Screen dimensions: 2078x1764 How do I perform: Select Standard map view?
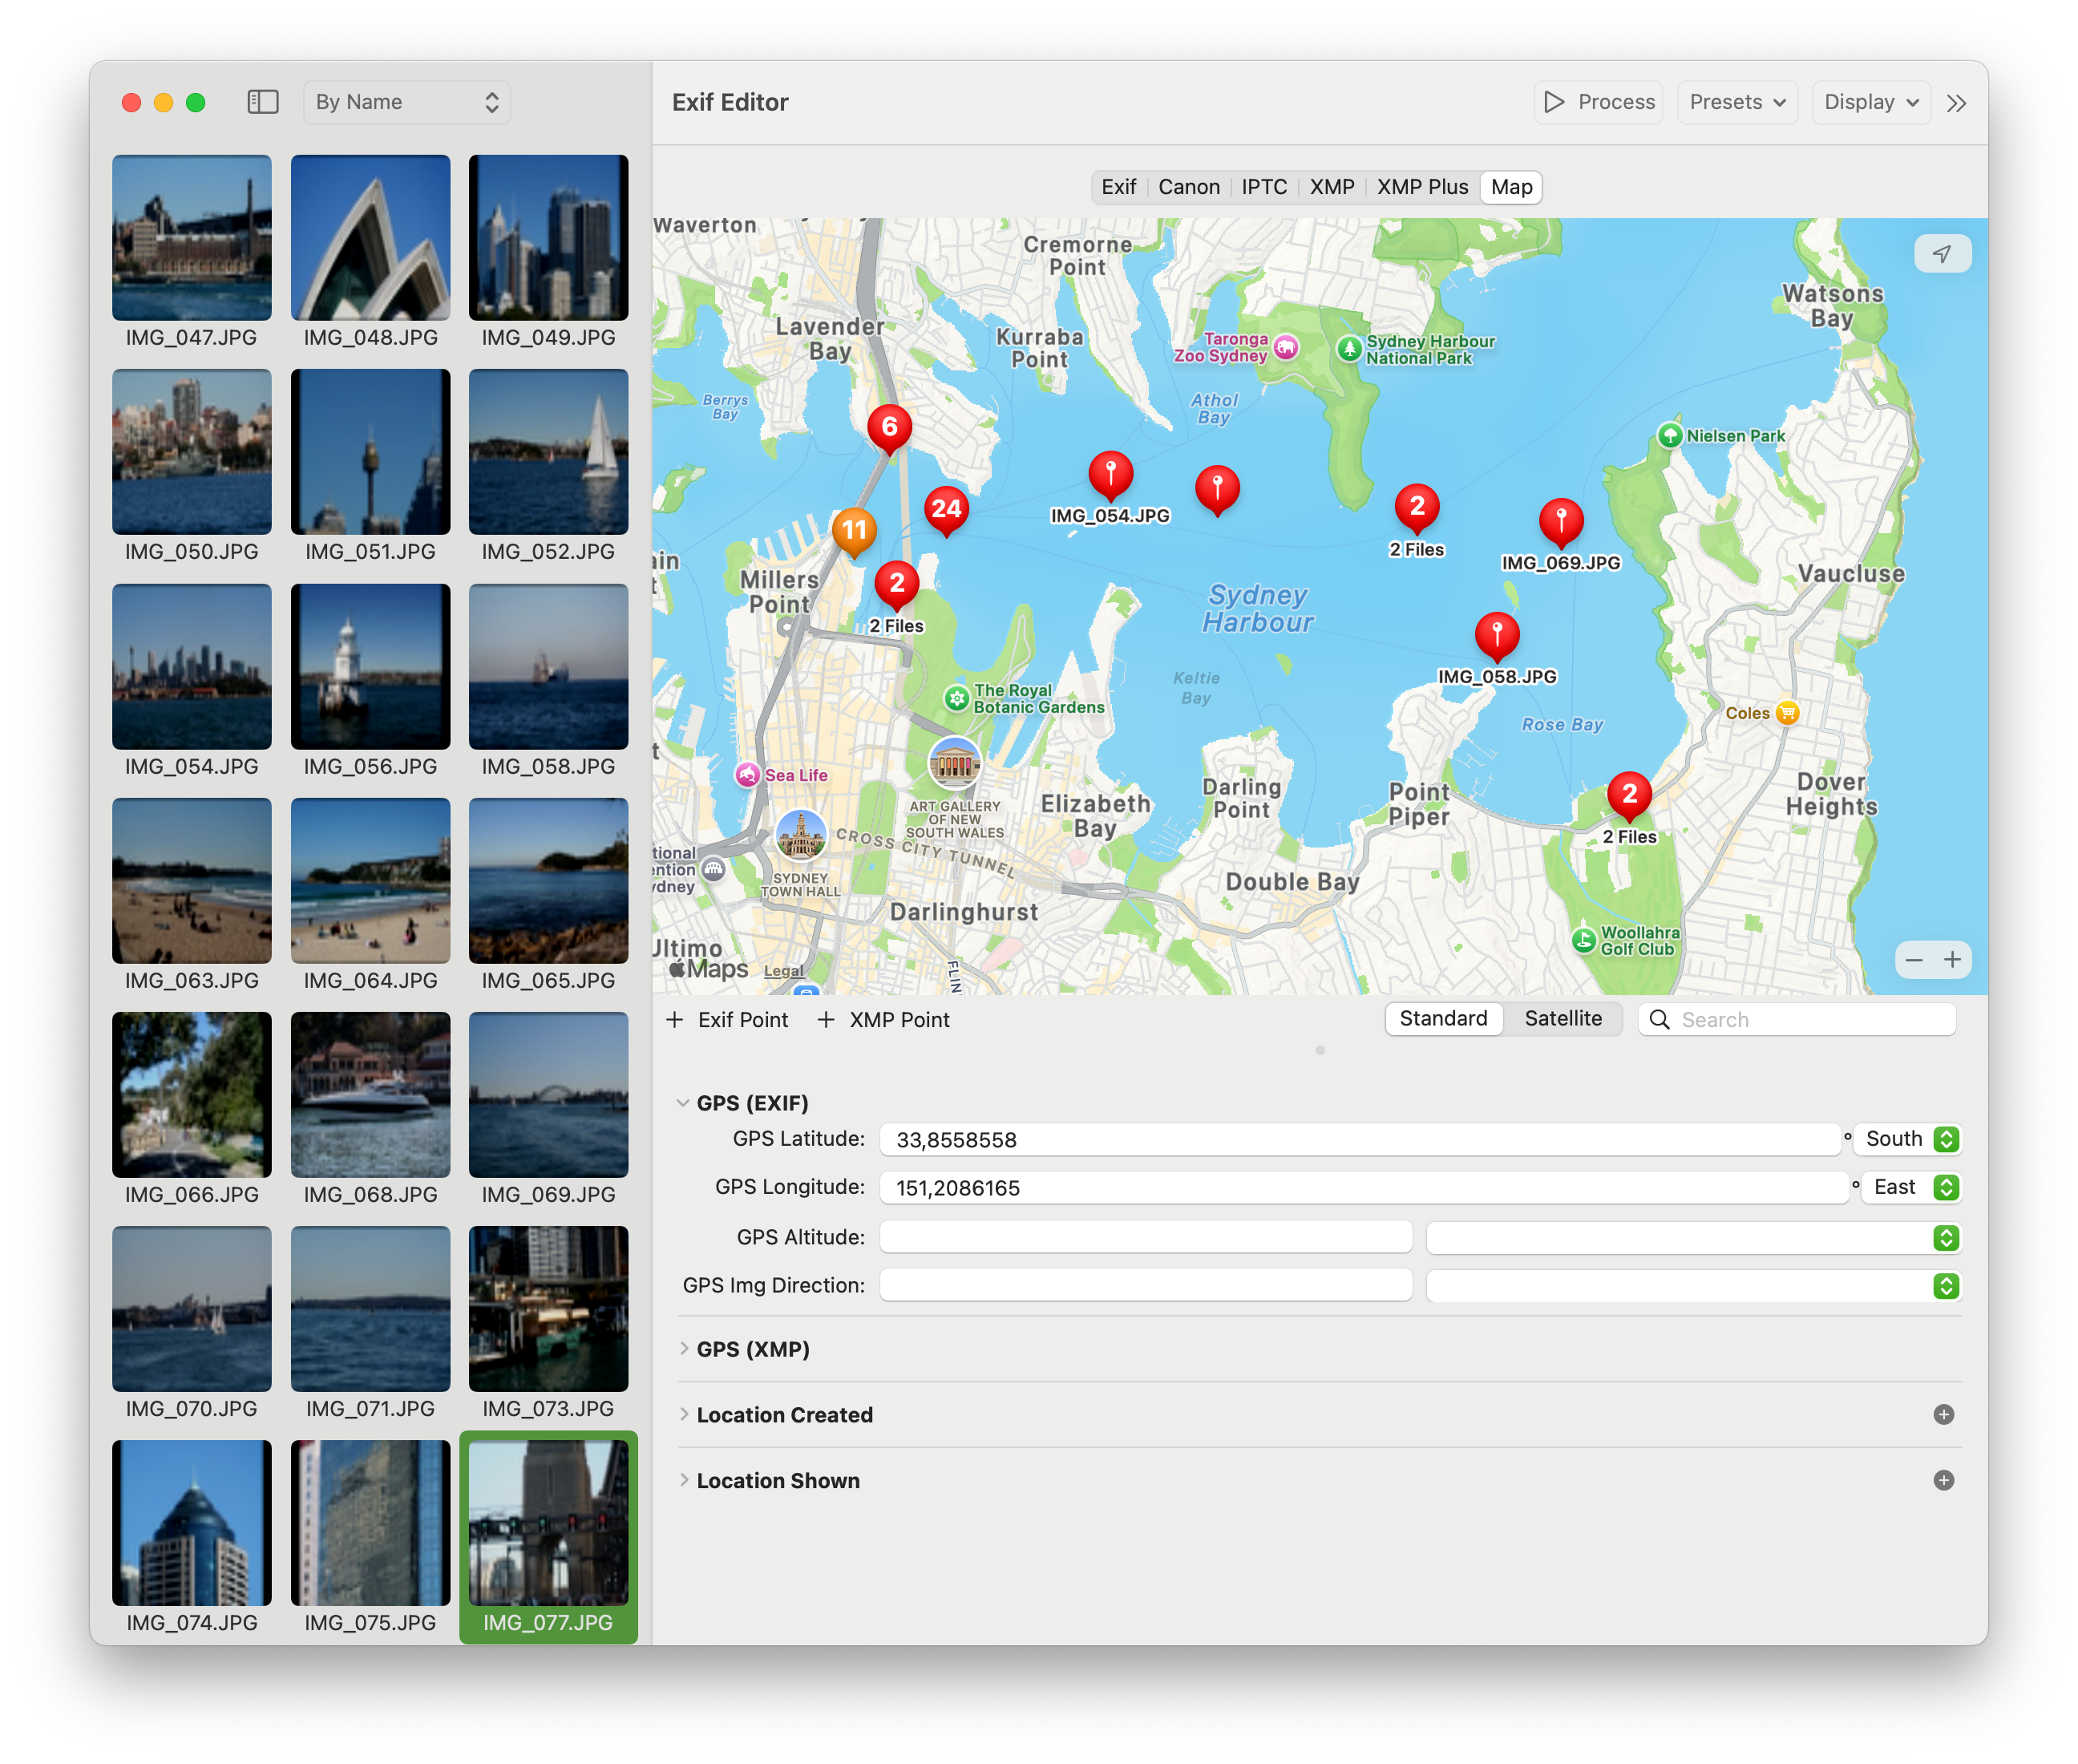click(1443, 1018)
